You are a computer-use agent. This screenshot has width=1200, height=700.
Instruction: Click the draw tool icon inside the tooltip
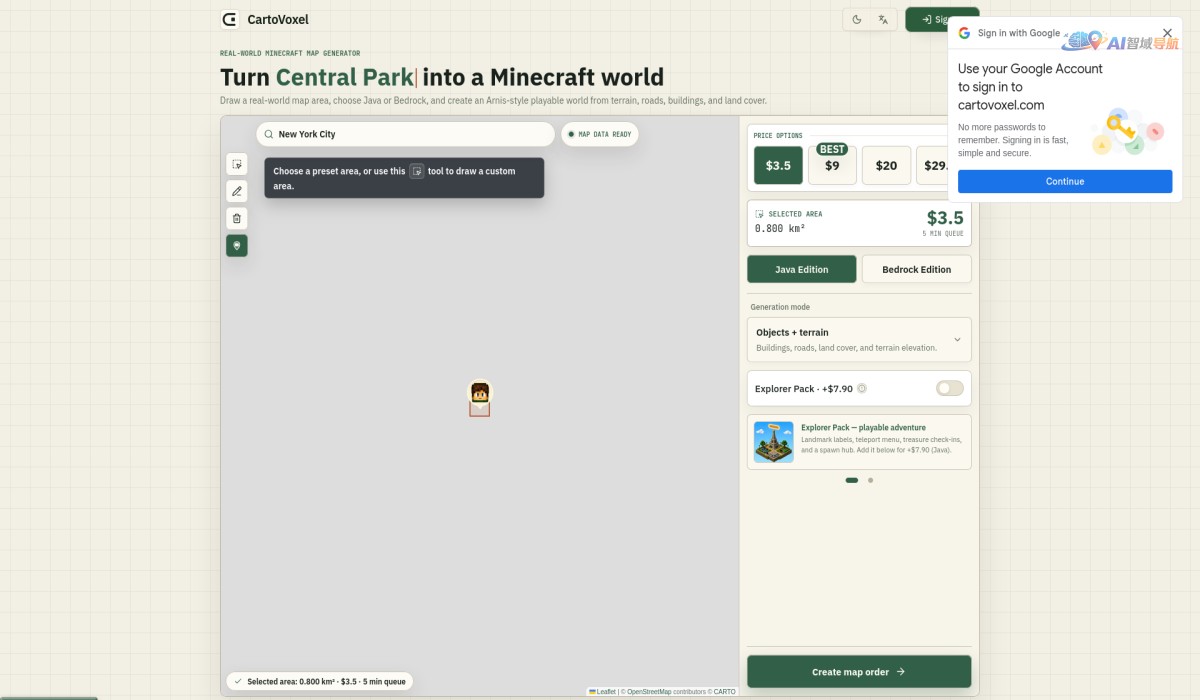417,171
